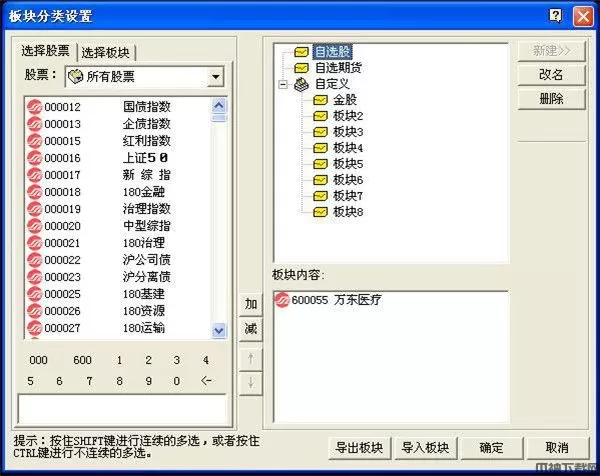The width and height of the screenshot is (600, 476).
Task: Click the 自选期货 folder icon
Action: [302, 68]
